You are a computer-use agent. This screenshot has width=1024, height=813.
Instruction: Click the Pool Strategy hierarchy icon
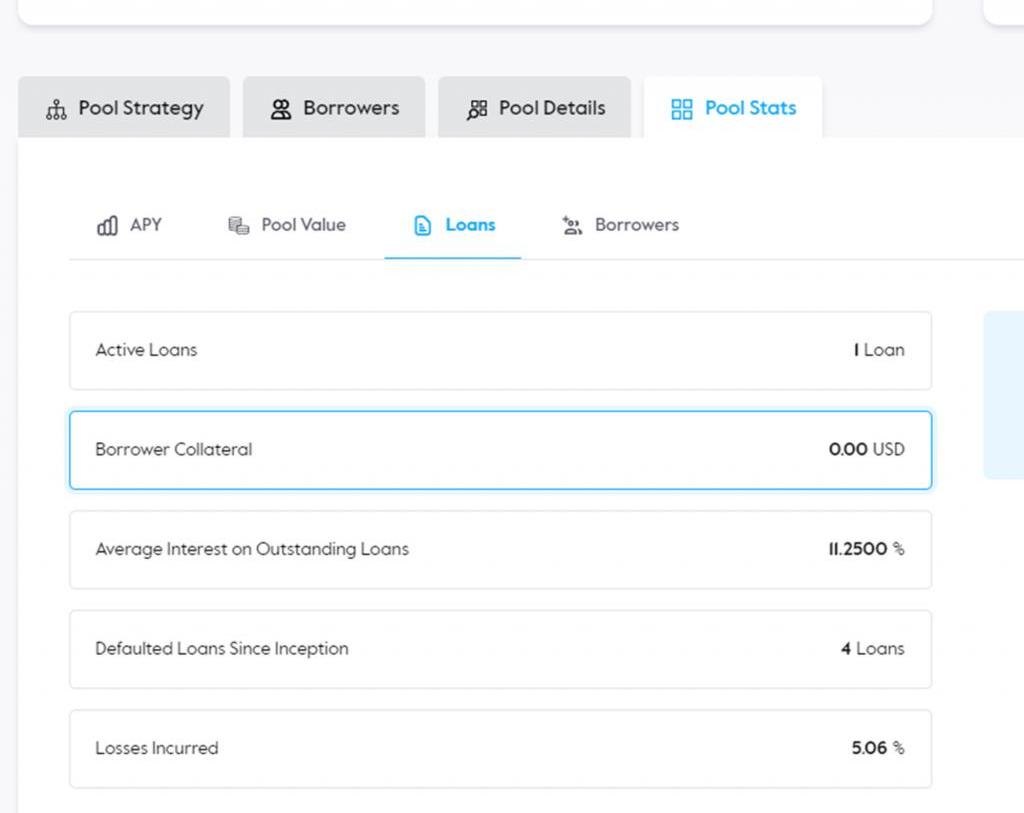pos(57,110)
